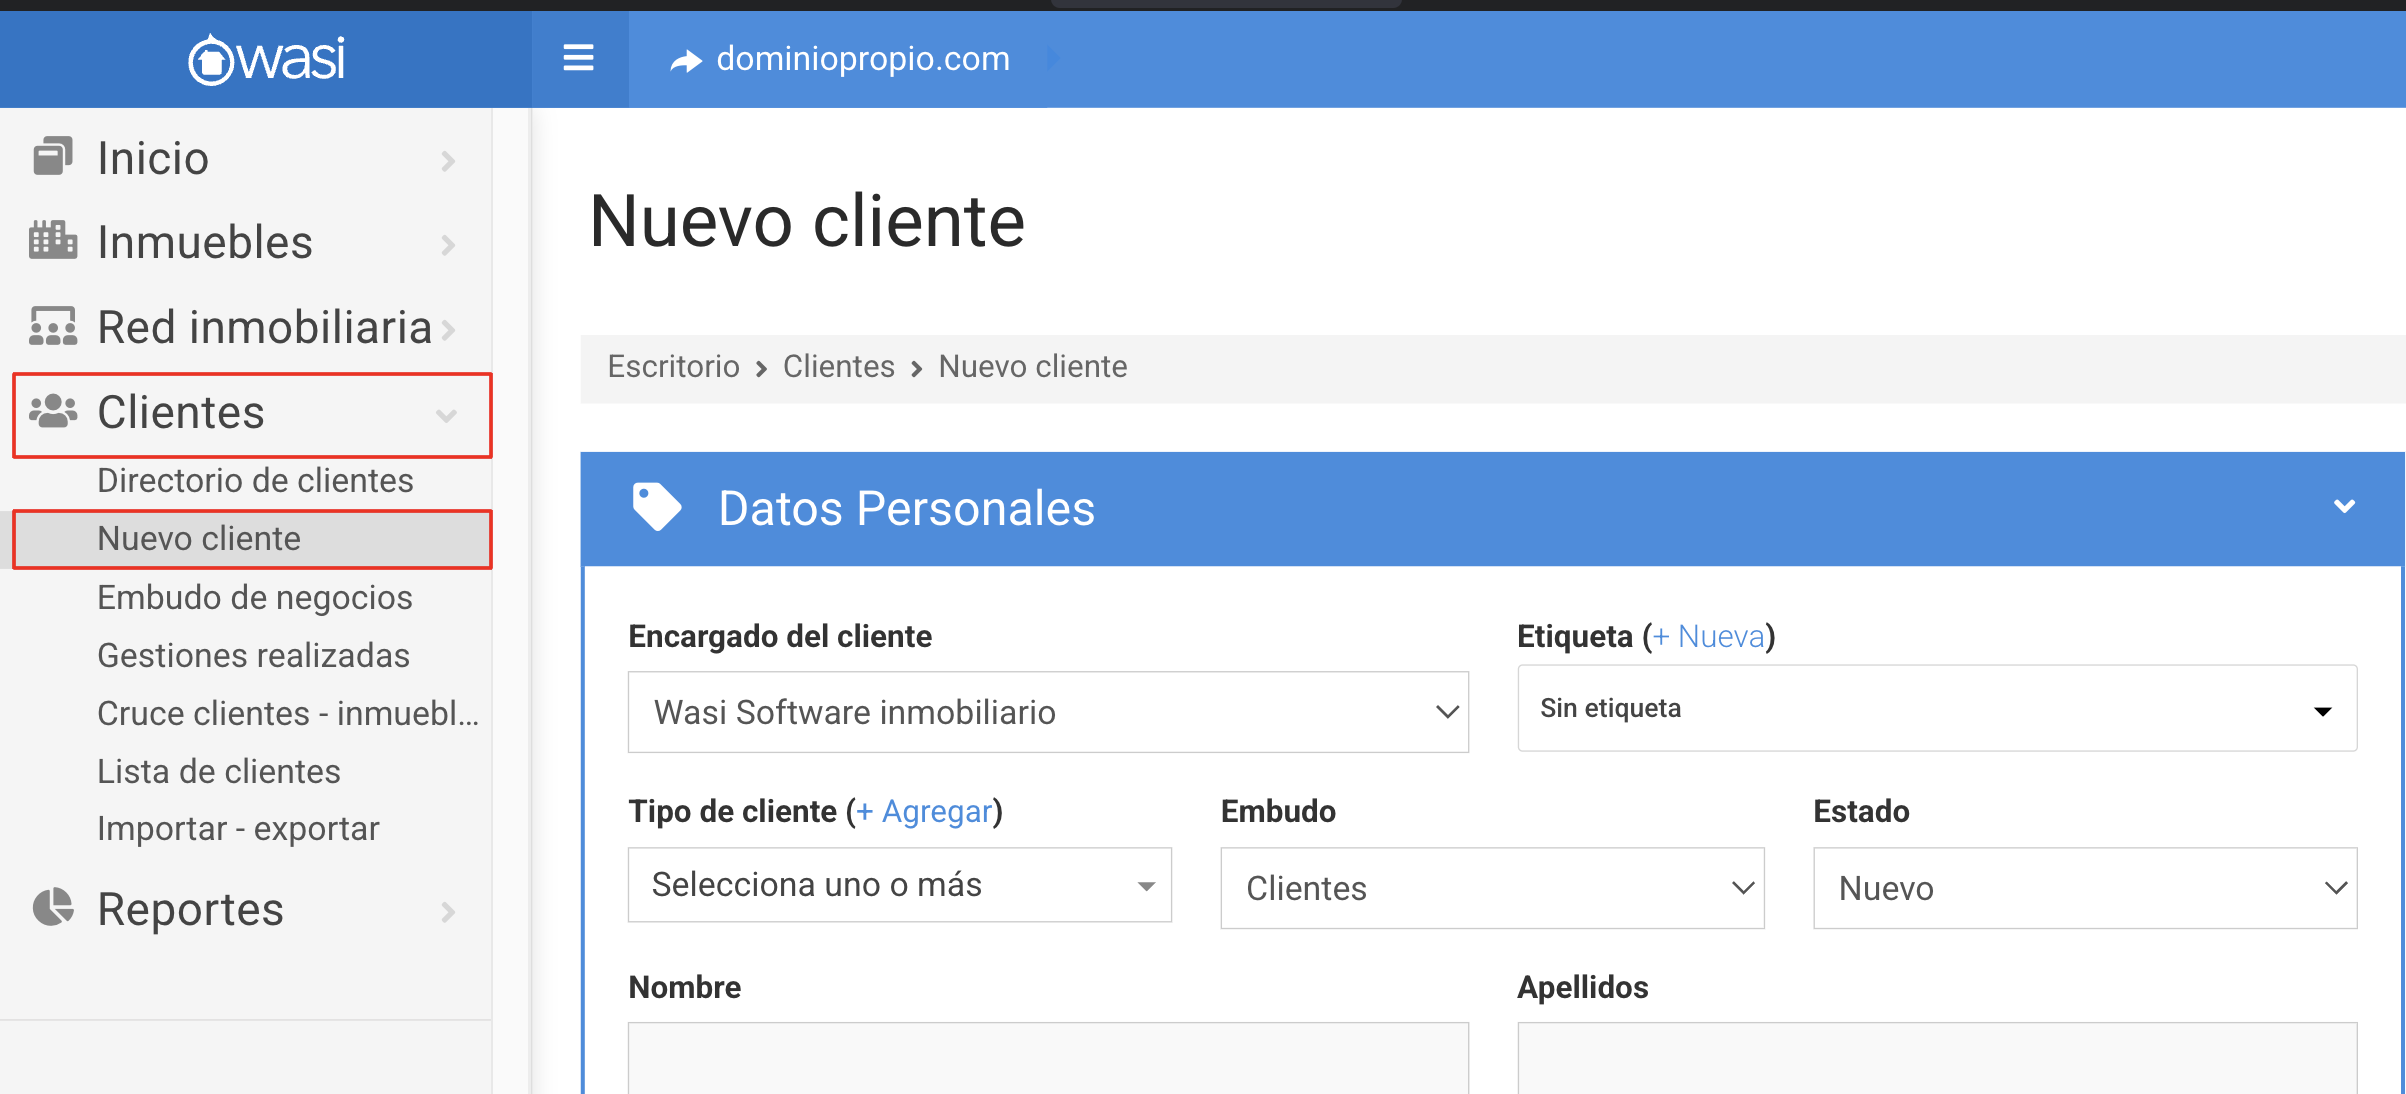Image resolution: width=2406 pixels, height=1094 pixels.
Task: Click the Wasi logo in header
Action: [x=266, y=59]
